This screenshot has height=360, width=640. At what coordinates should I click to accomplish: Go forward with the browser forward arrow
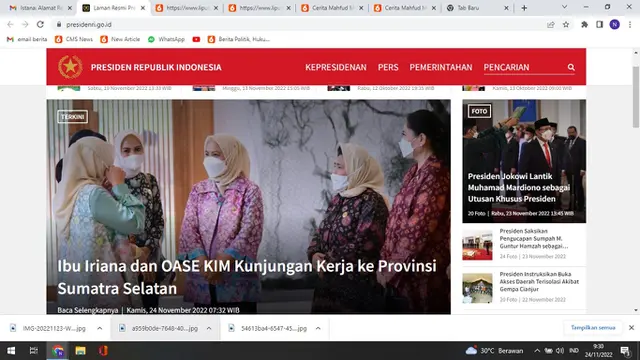pos(25,24)
